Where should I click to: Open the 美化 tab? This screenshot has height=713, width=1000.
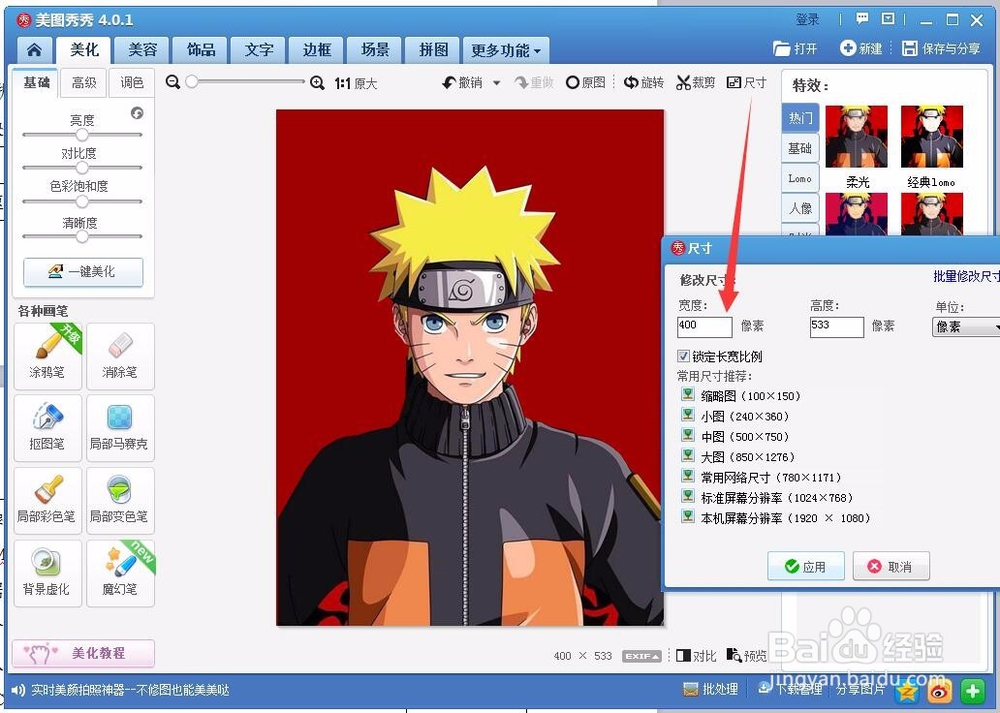coord(84,50)
